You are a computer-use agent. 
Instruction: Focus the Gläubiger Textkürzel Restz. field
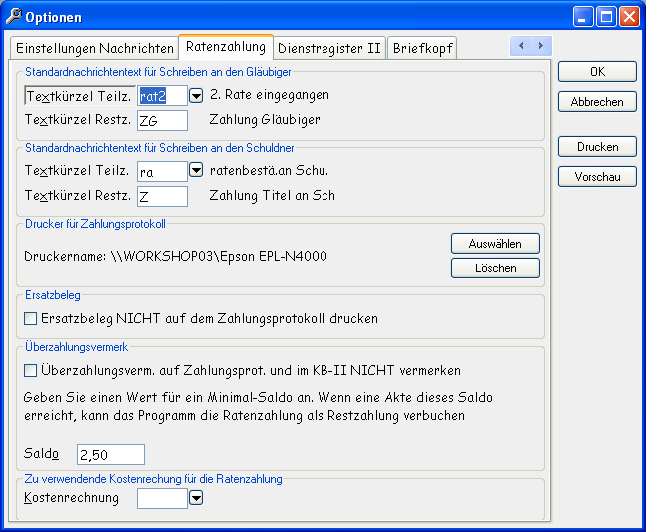pyautogui.click(x=162, y=121)
